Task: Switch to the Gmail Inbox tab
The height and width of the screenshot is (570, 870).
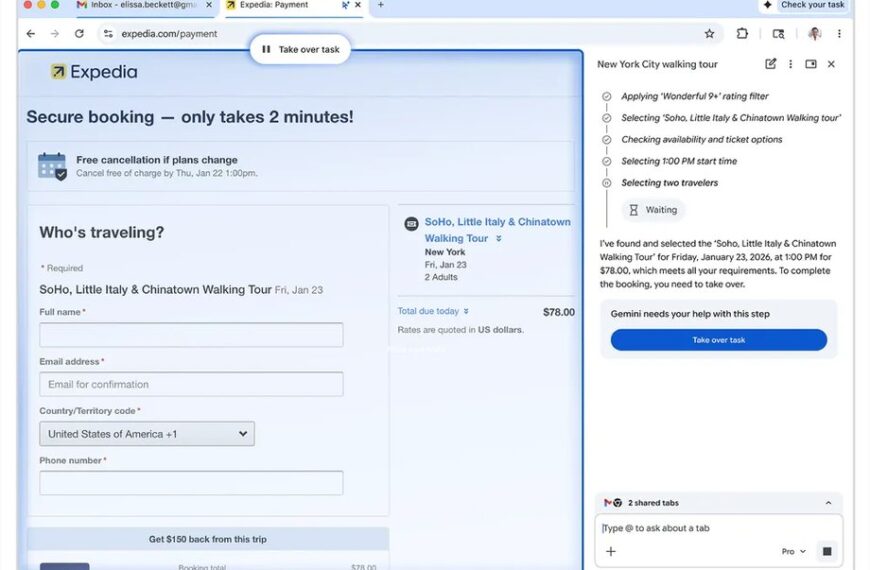Action: click(143, 5)
